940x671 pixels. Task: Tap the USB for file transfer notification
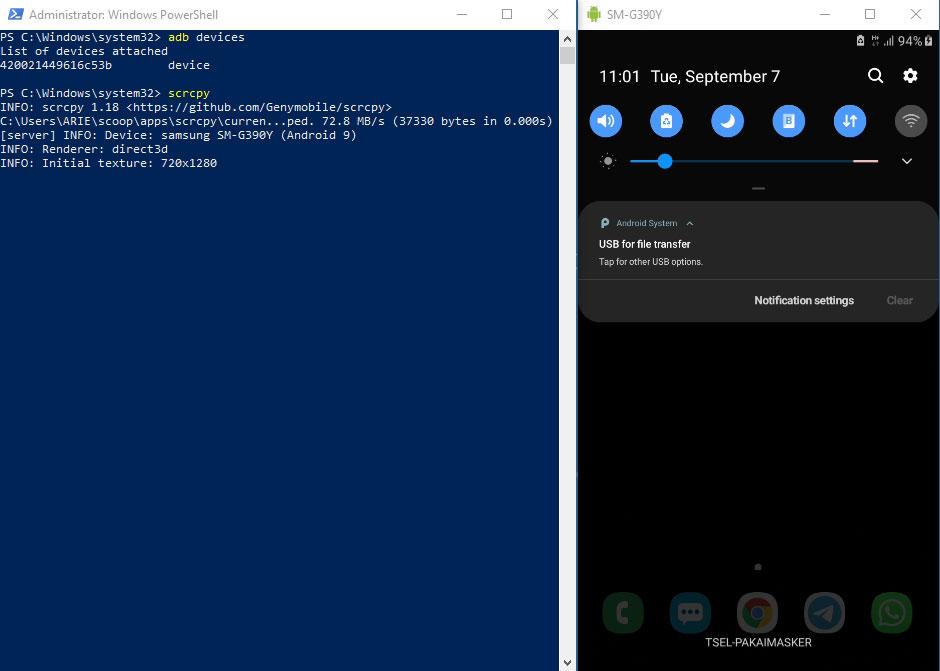[758, 240]
